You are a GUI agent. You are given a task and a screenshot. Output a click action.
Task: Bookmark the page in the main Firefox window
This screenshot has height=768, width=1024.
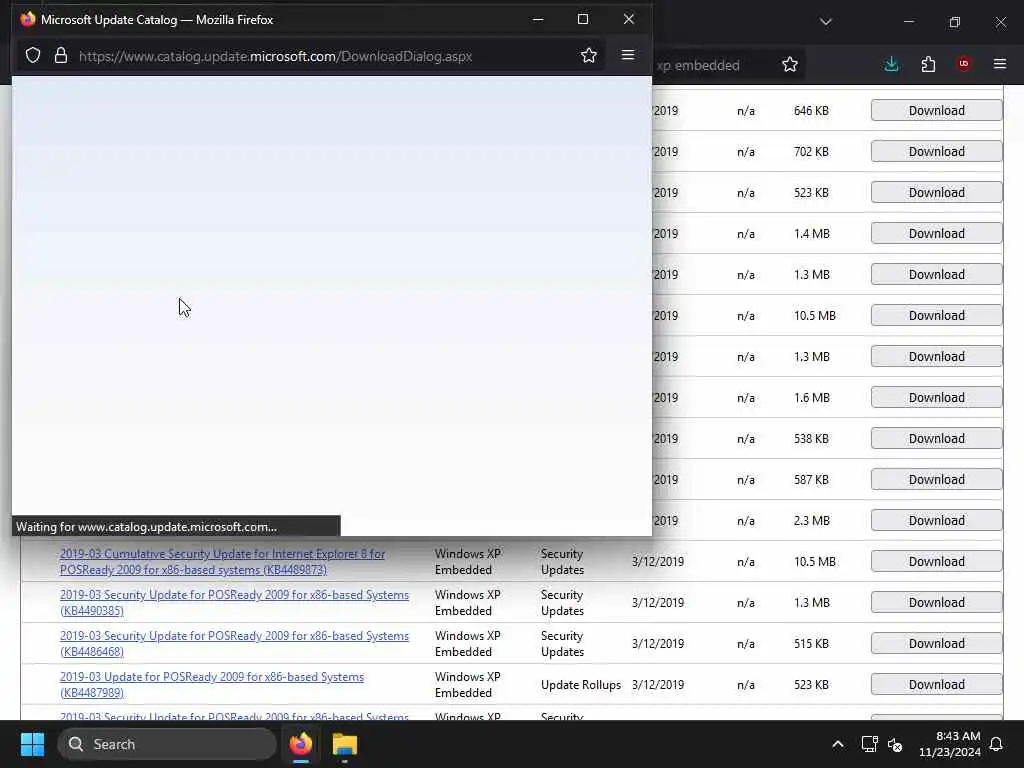pos(790,64)
